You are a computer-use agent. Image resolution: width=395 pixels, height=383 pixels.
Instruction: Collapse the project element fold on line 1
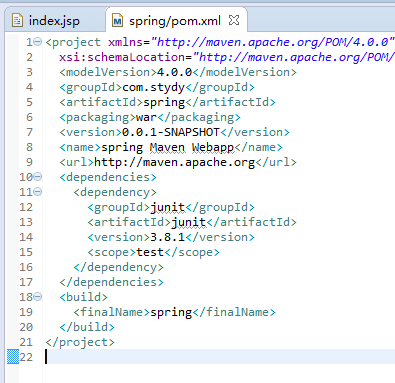pos(38,42)
